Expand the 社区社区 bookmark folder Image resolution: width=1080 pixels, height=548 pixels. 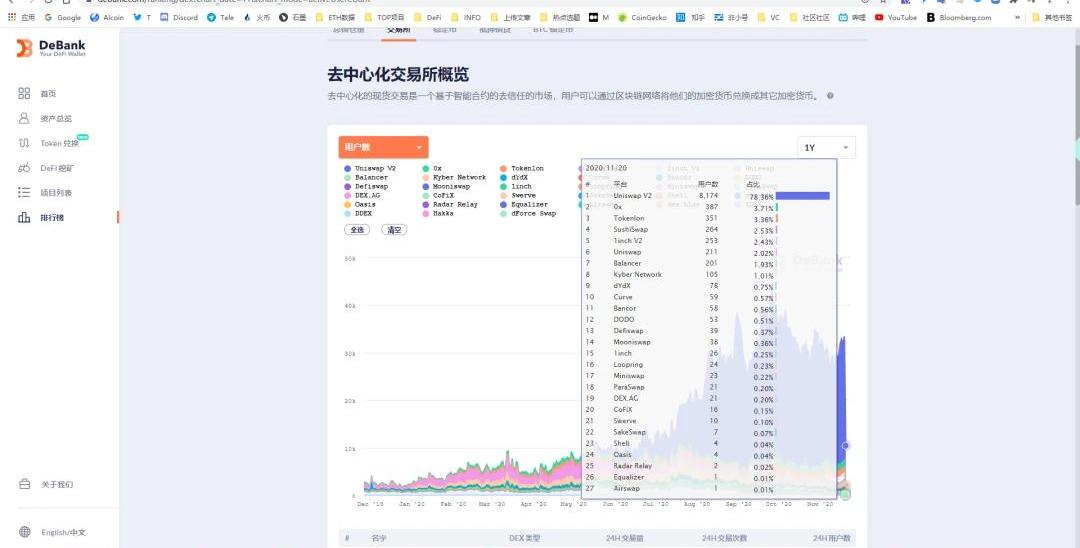coord(810,17)
